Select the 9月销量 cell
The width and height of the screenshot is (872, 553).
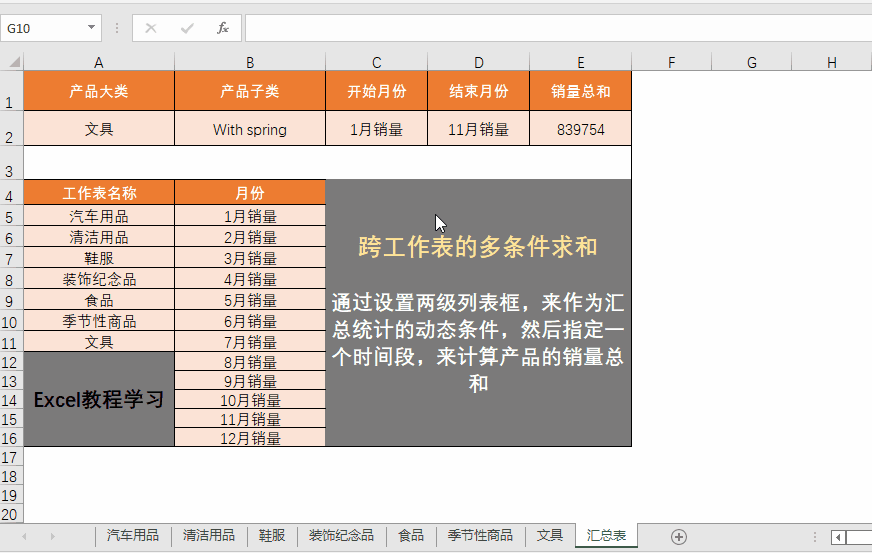coord(250,381)
